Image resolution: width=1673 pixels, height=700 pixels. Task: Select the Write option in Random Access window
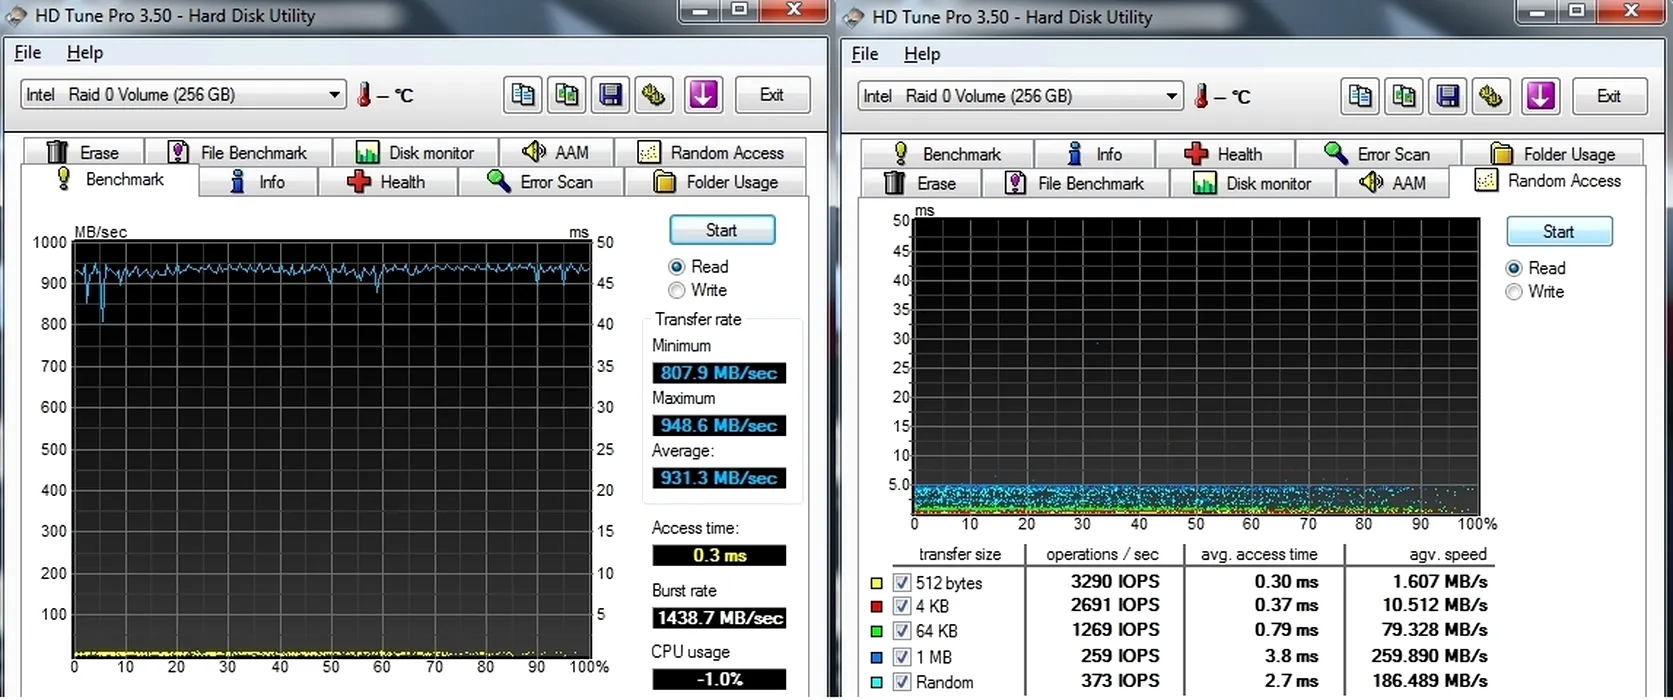tap(1514, 292)
